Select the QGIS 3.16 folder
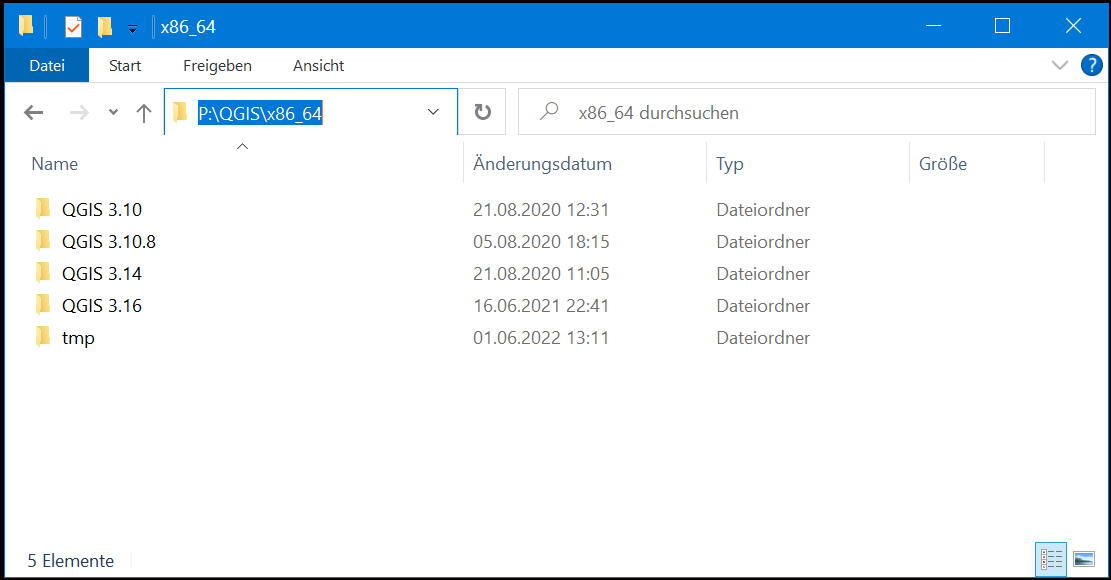Viewport: 1111px width, 580px height. [102, 306]
